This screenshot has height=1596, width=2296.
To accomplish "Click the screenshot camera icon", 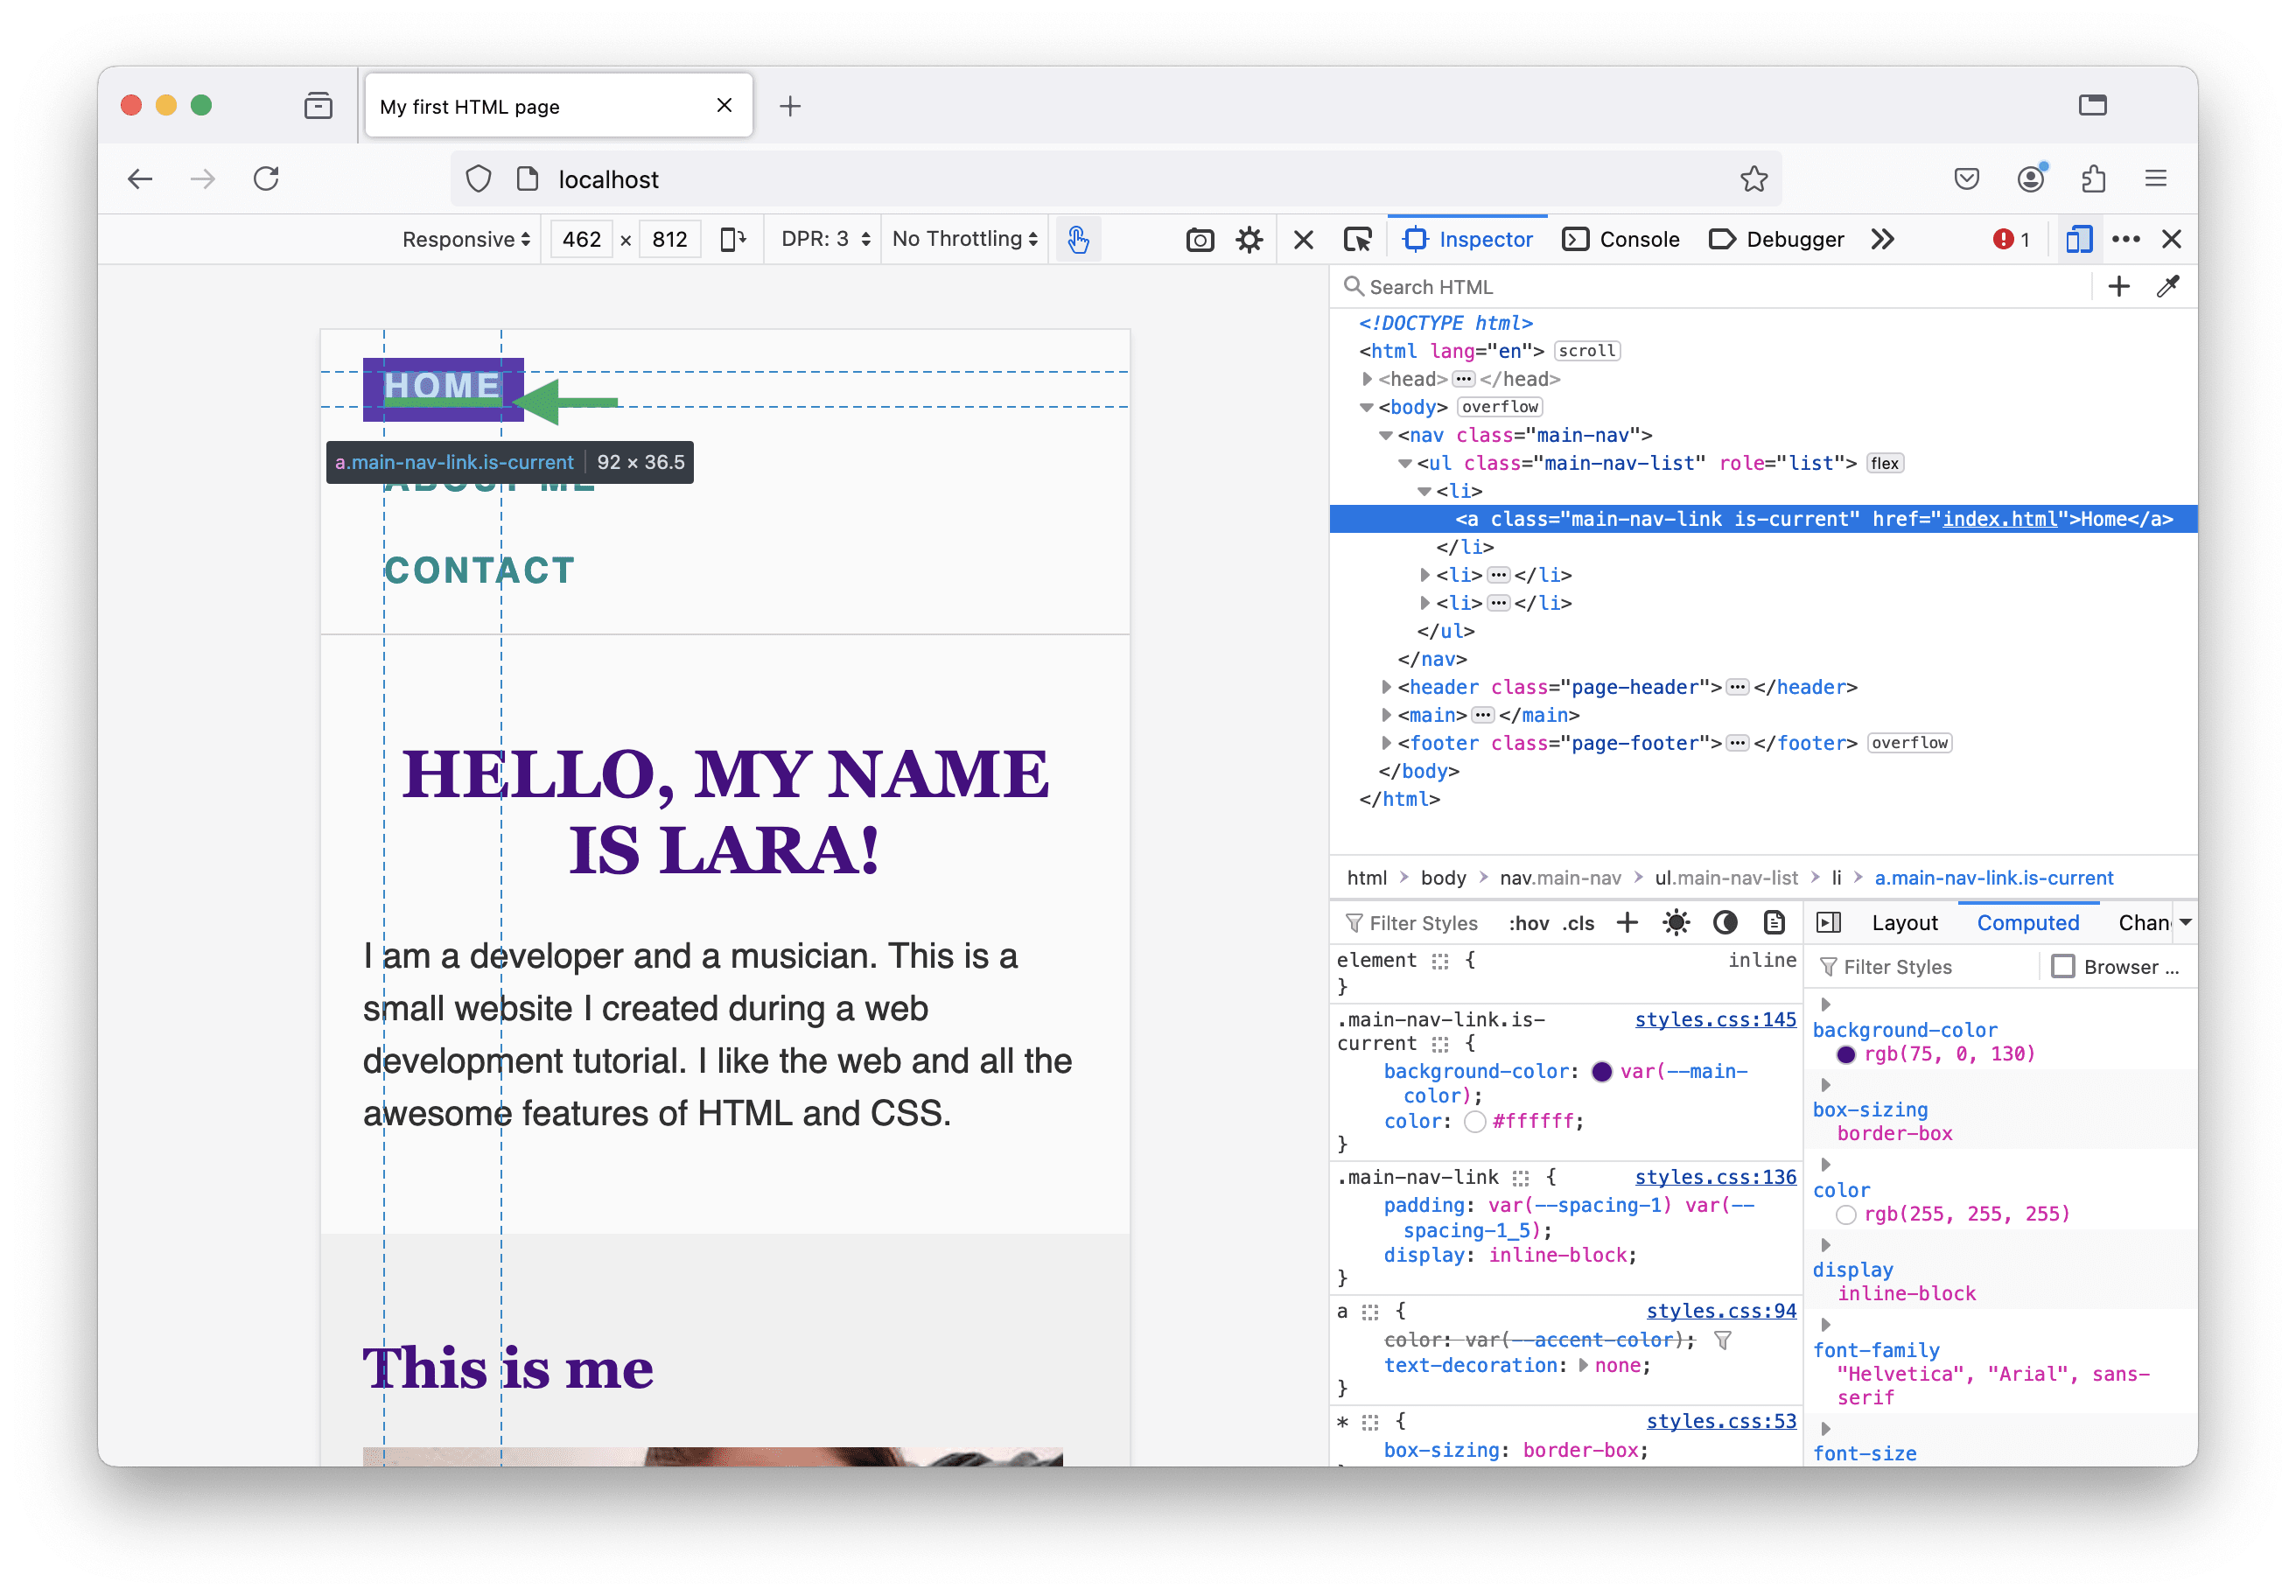I will 1199,240.
